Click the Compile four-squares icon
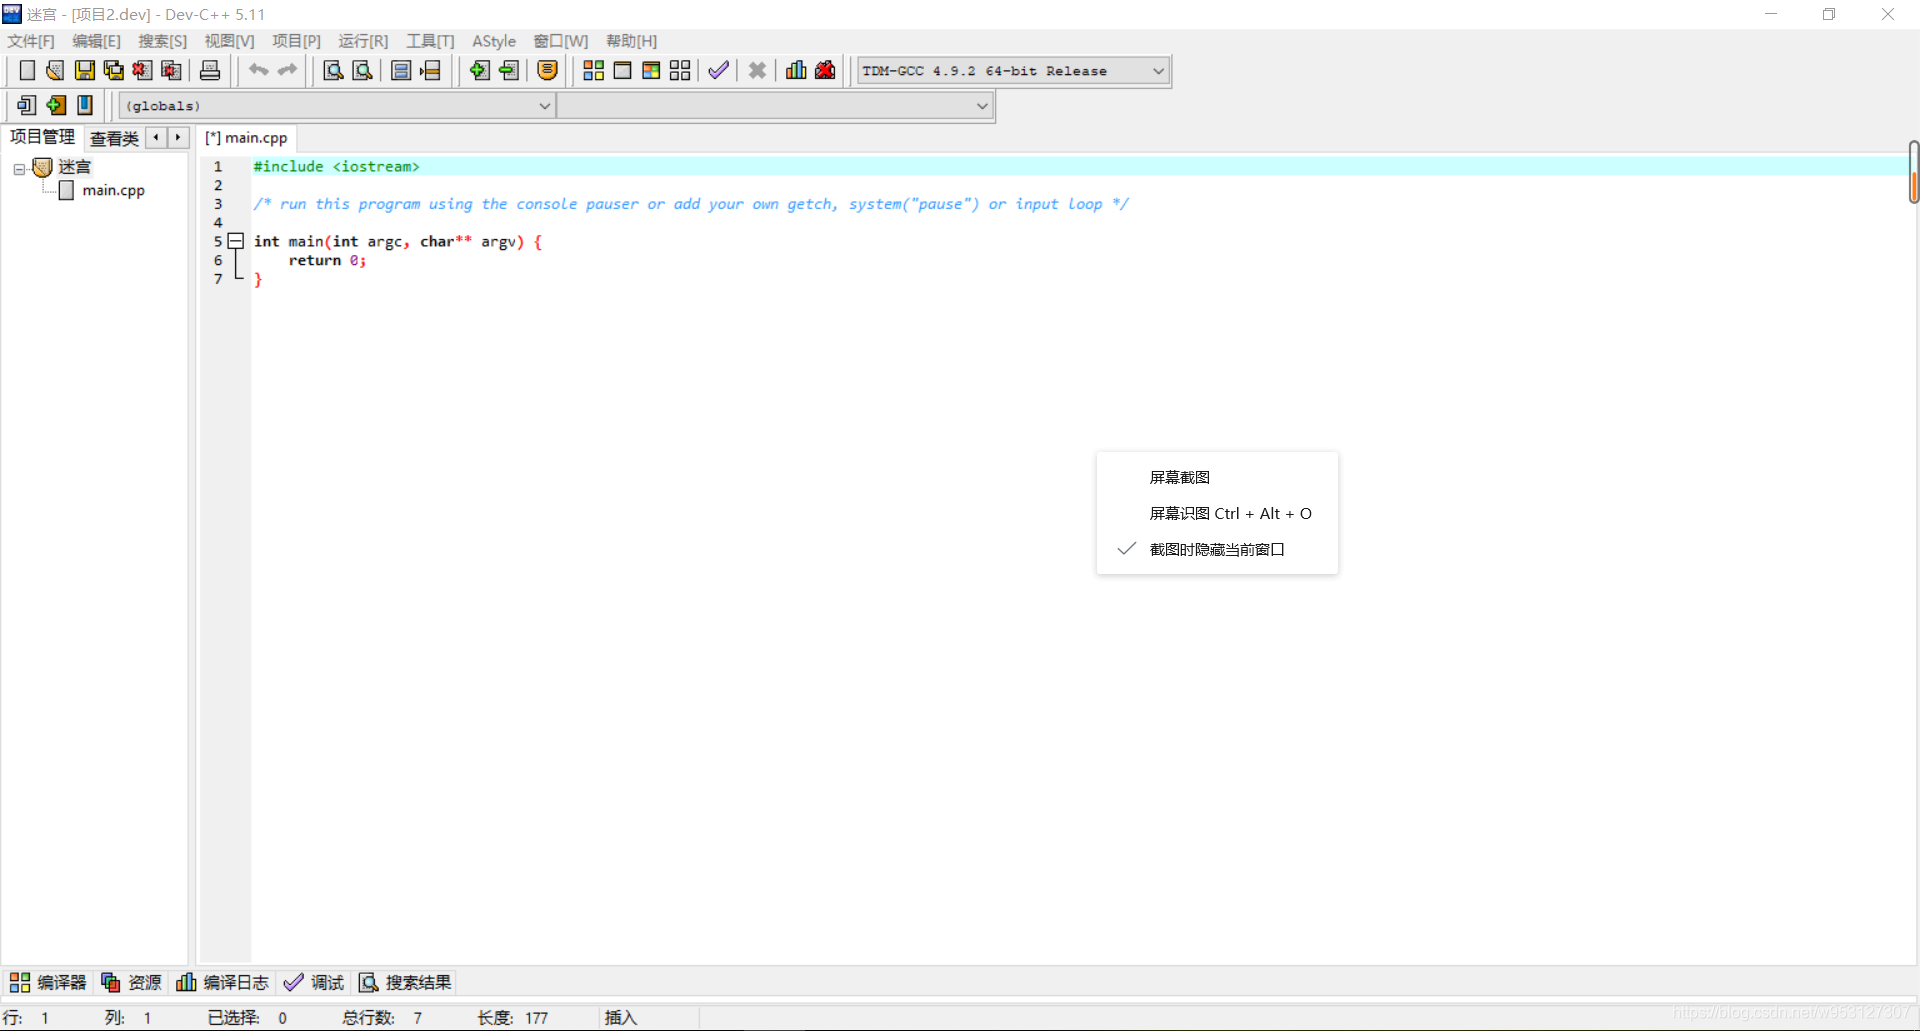 click(594, 70)
